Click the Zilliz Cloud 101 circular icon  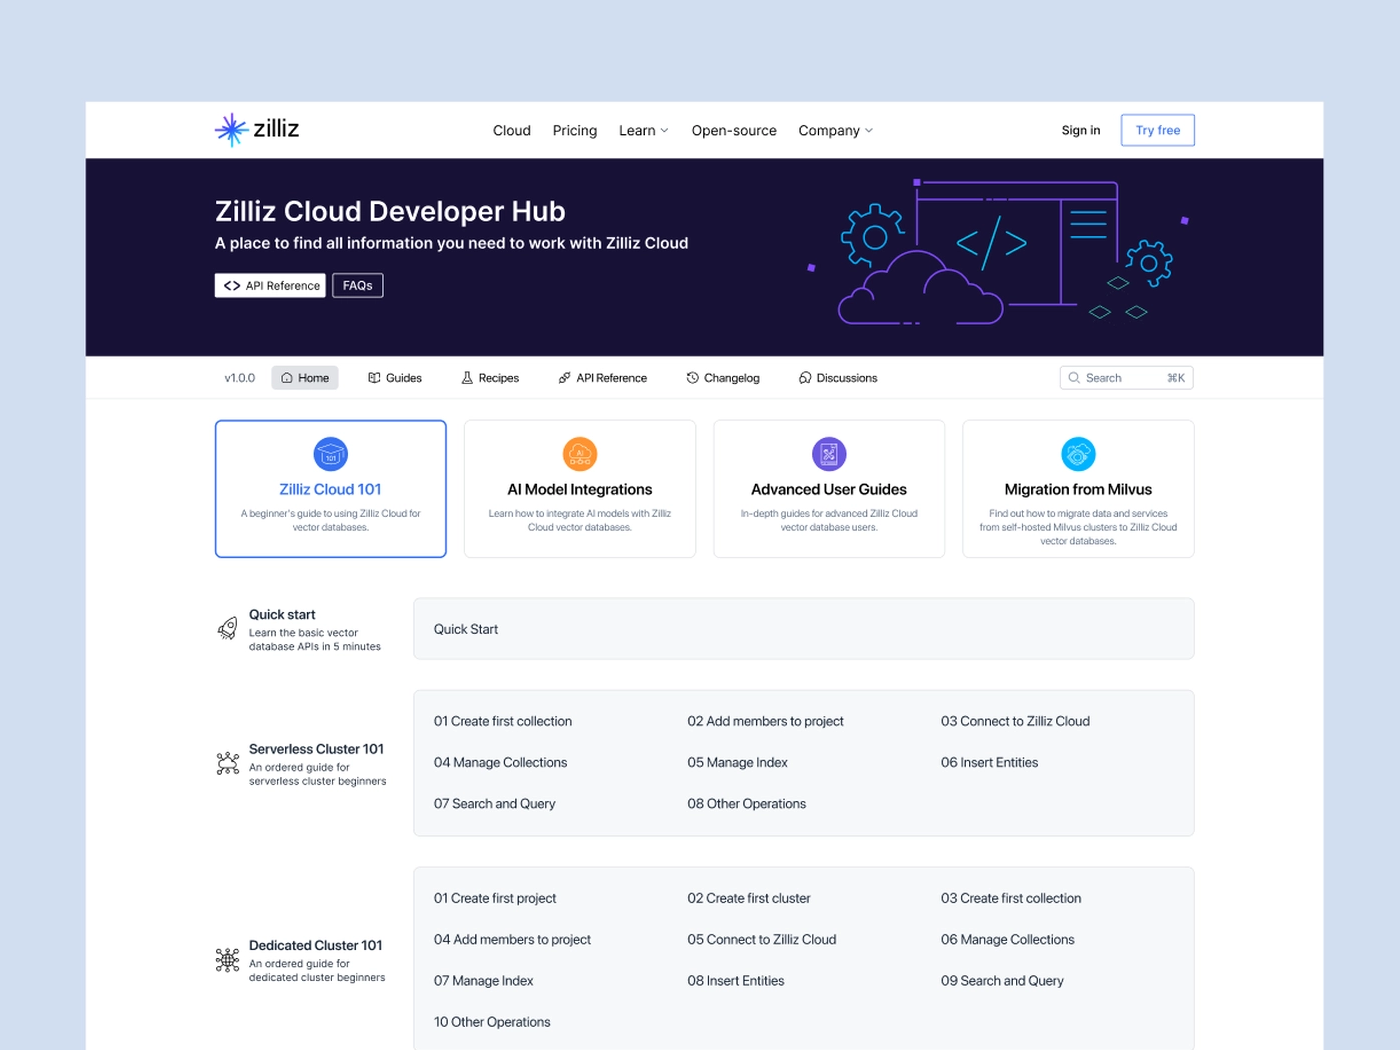(330, 454)
